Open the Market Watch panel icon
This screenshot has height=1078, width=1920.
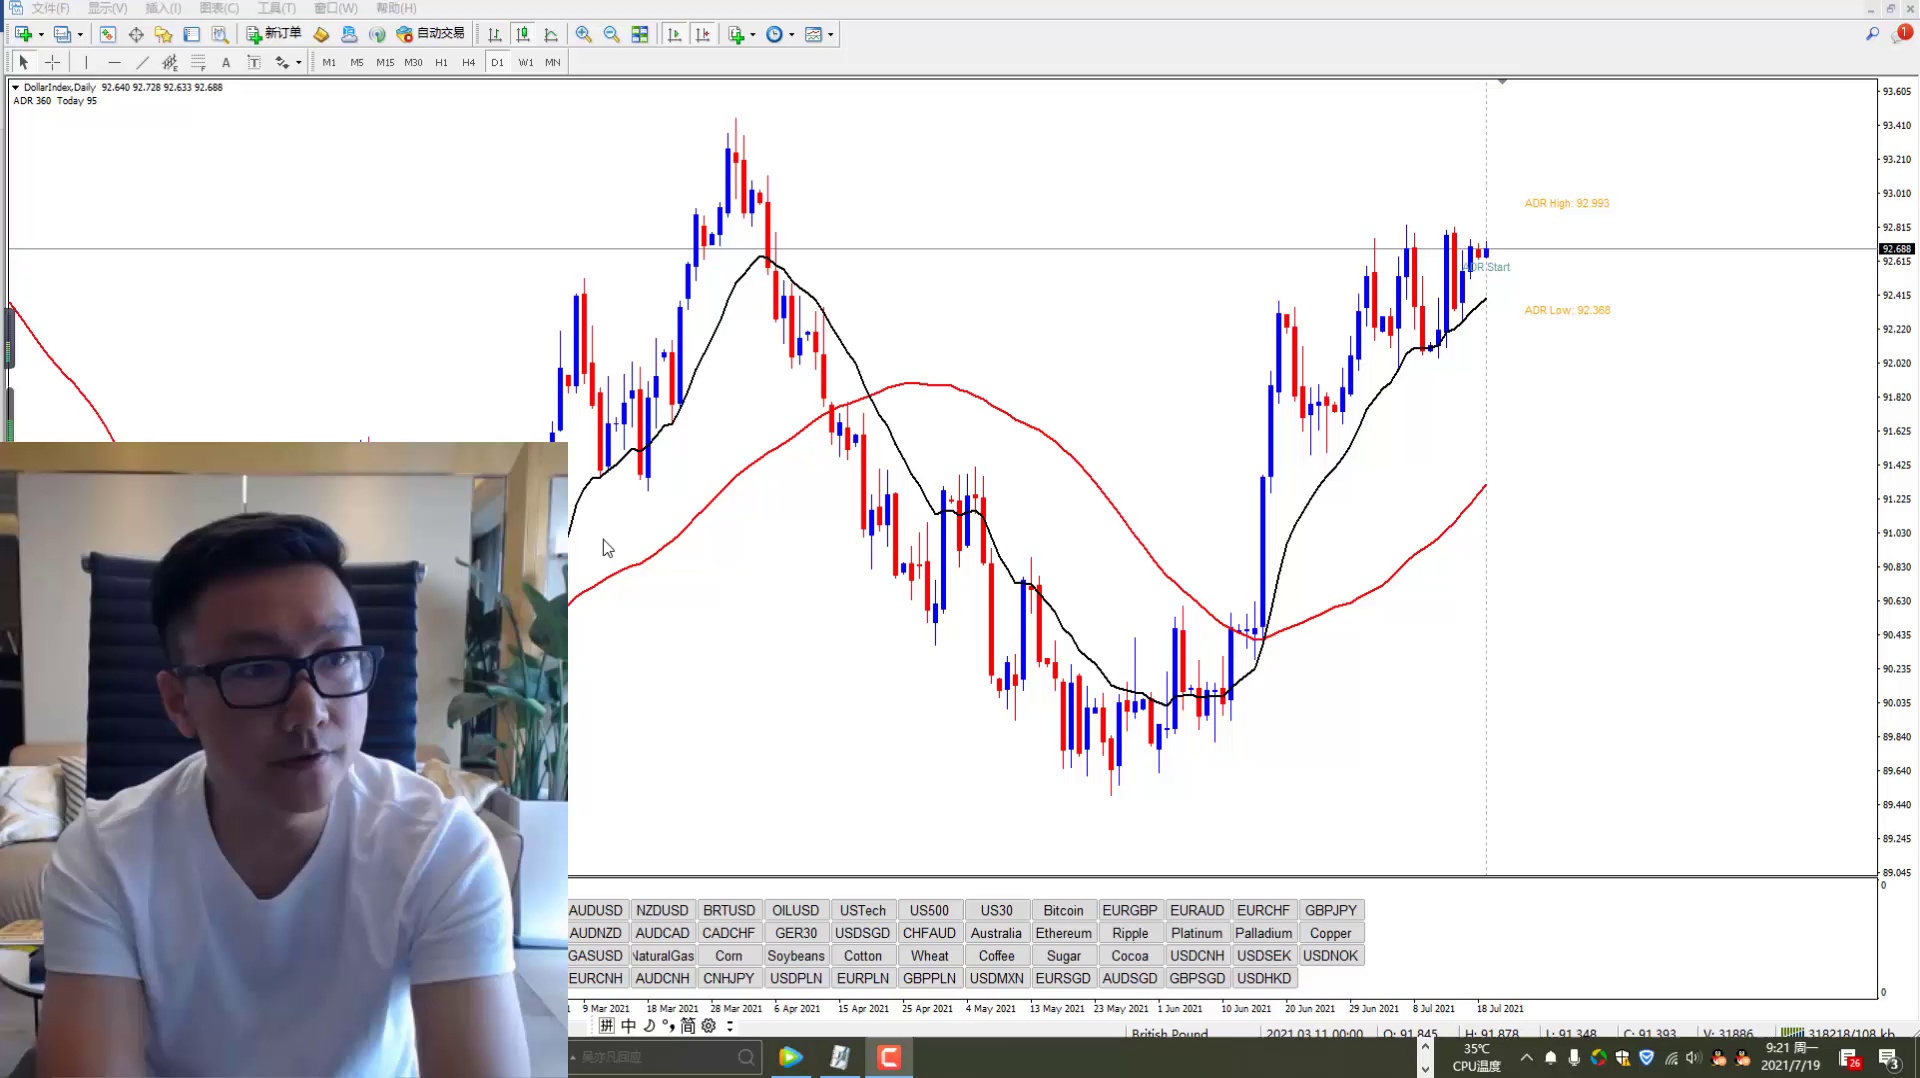107,35
